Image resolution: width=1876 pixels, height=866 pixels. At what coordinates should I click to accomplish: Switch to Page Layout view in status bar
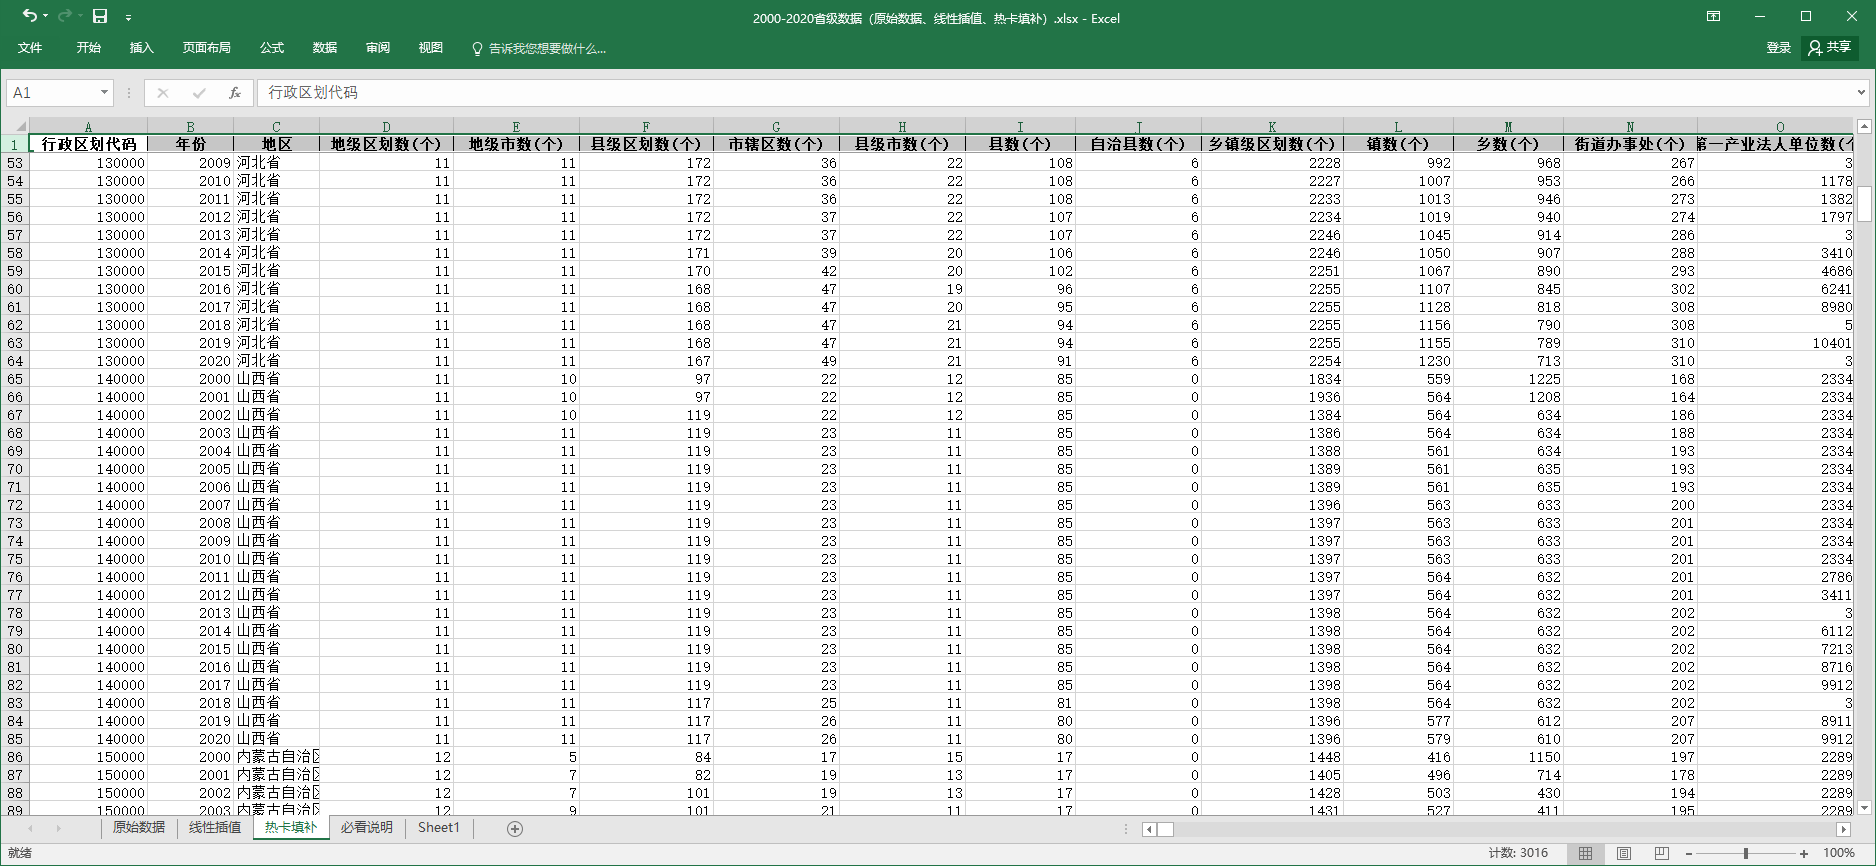point(1624,853)
